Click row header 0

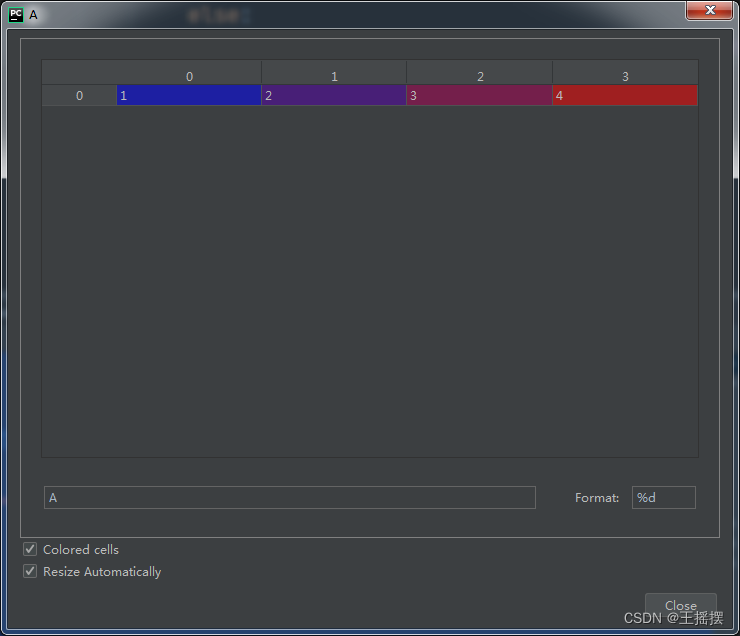tap(79, 95)
